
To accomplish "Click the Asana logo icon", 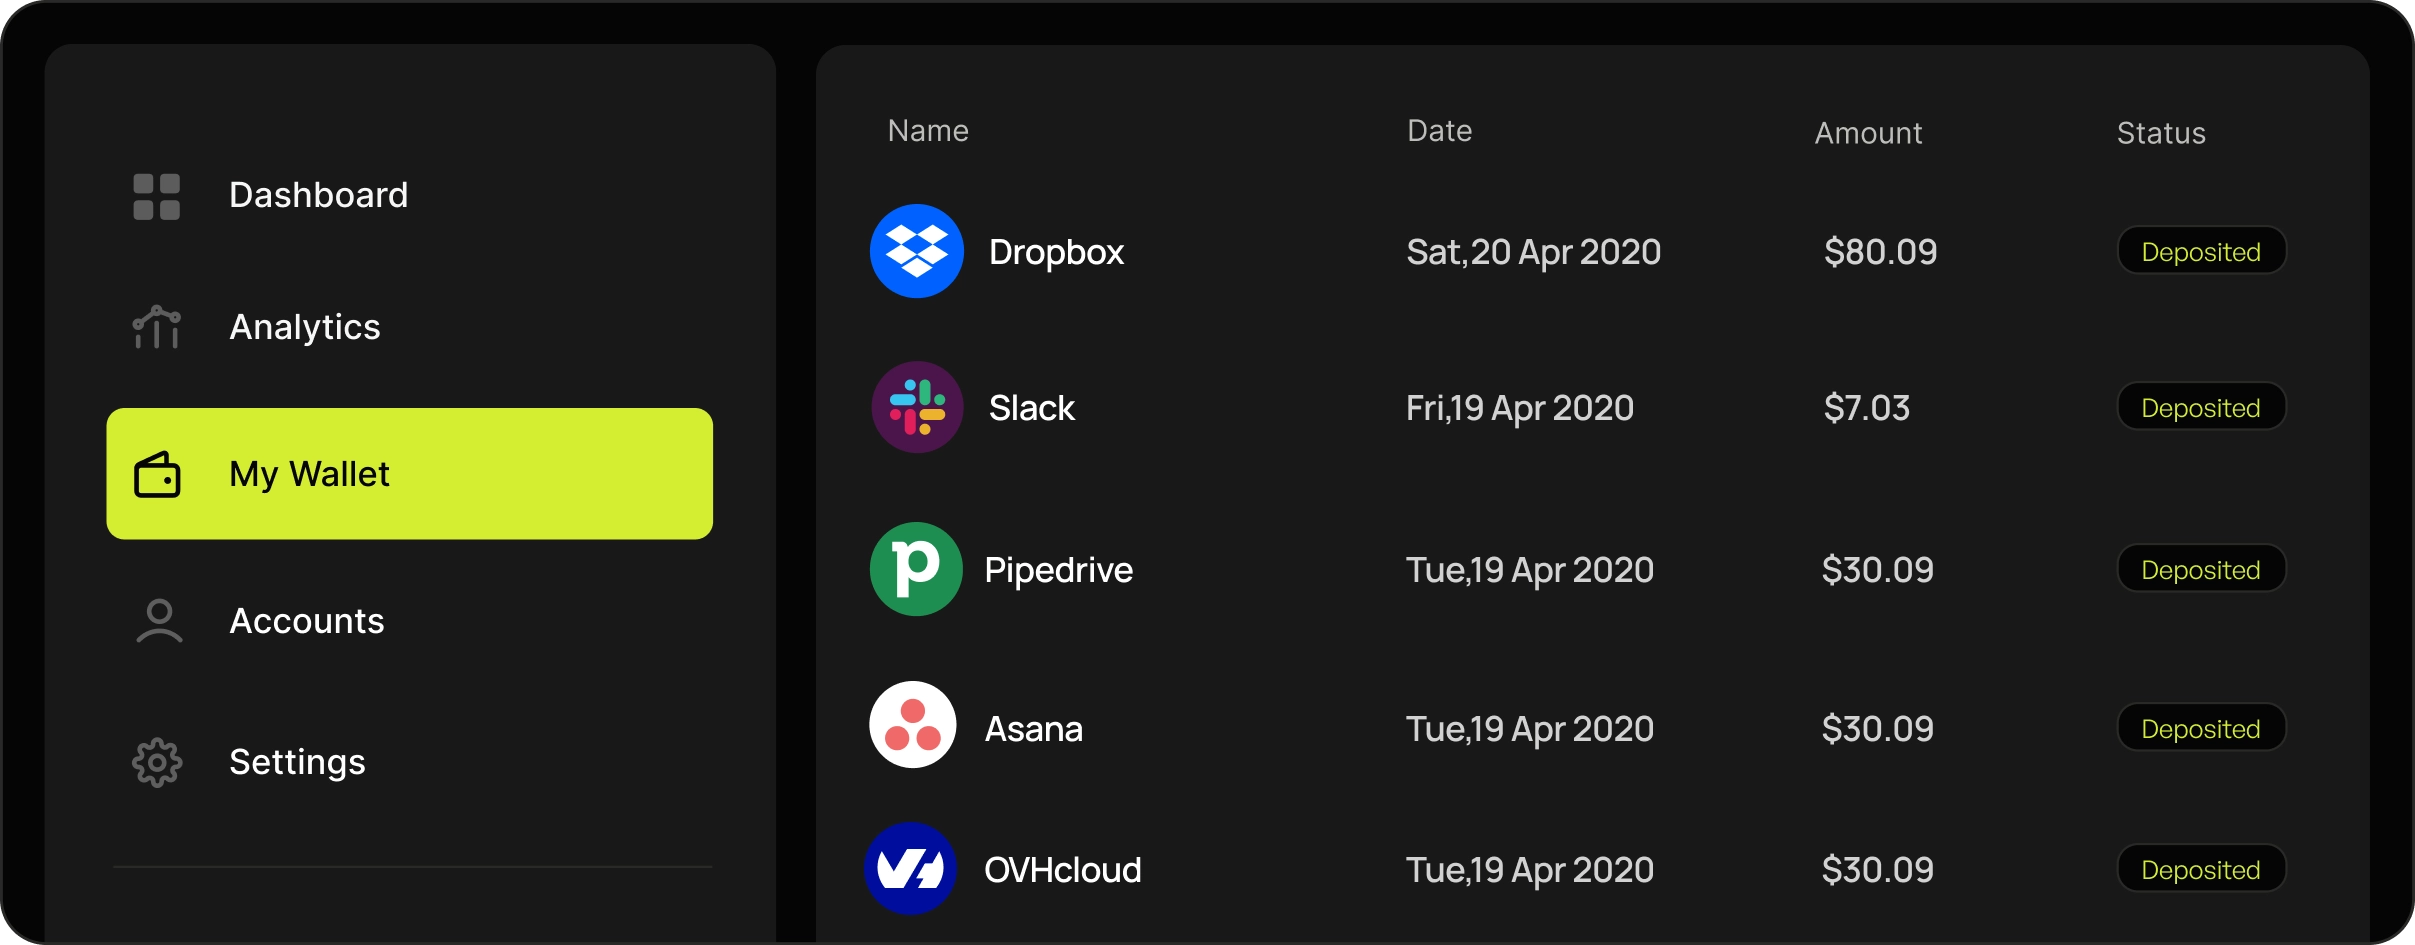I will 912,725.
